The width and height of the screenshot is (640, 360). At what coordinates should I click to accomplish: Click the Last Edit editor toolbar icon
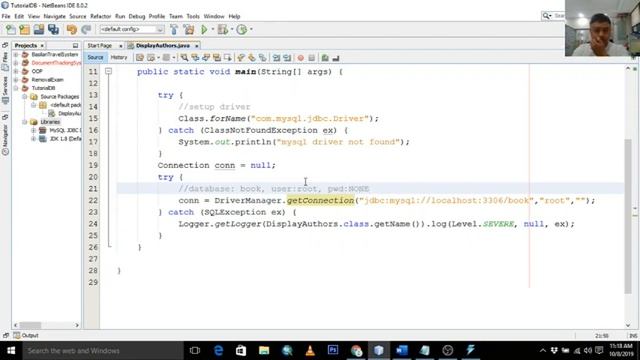tap(140, 58)
